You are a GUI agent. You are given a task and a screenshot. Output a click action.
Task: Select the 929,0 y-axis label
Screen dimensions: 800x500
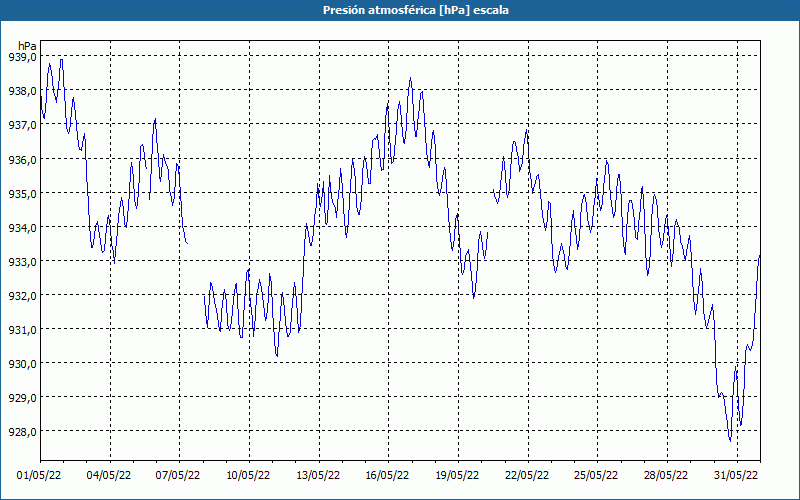coord(22,397)
